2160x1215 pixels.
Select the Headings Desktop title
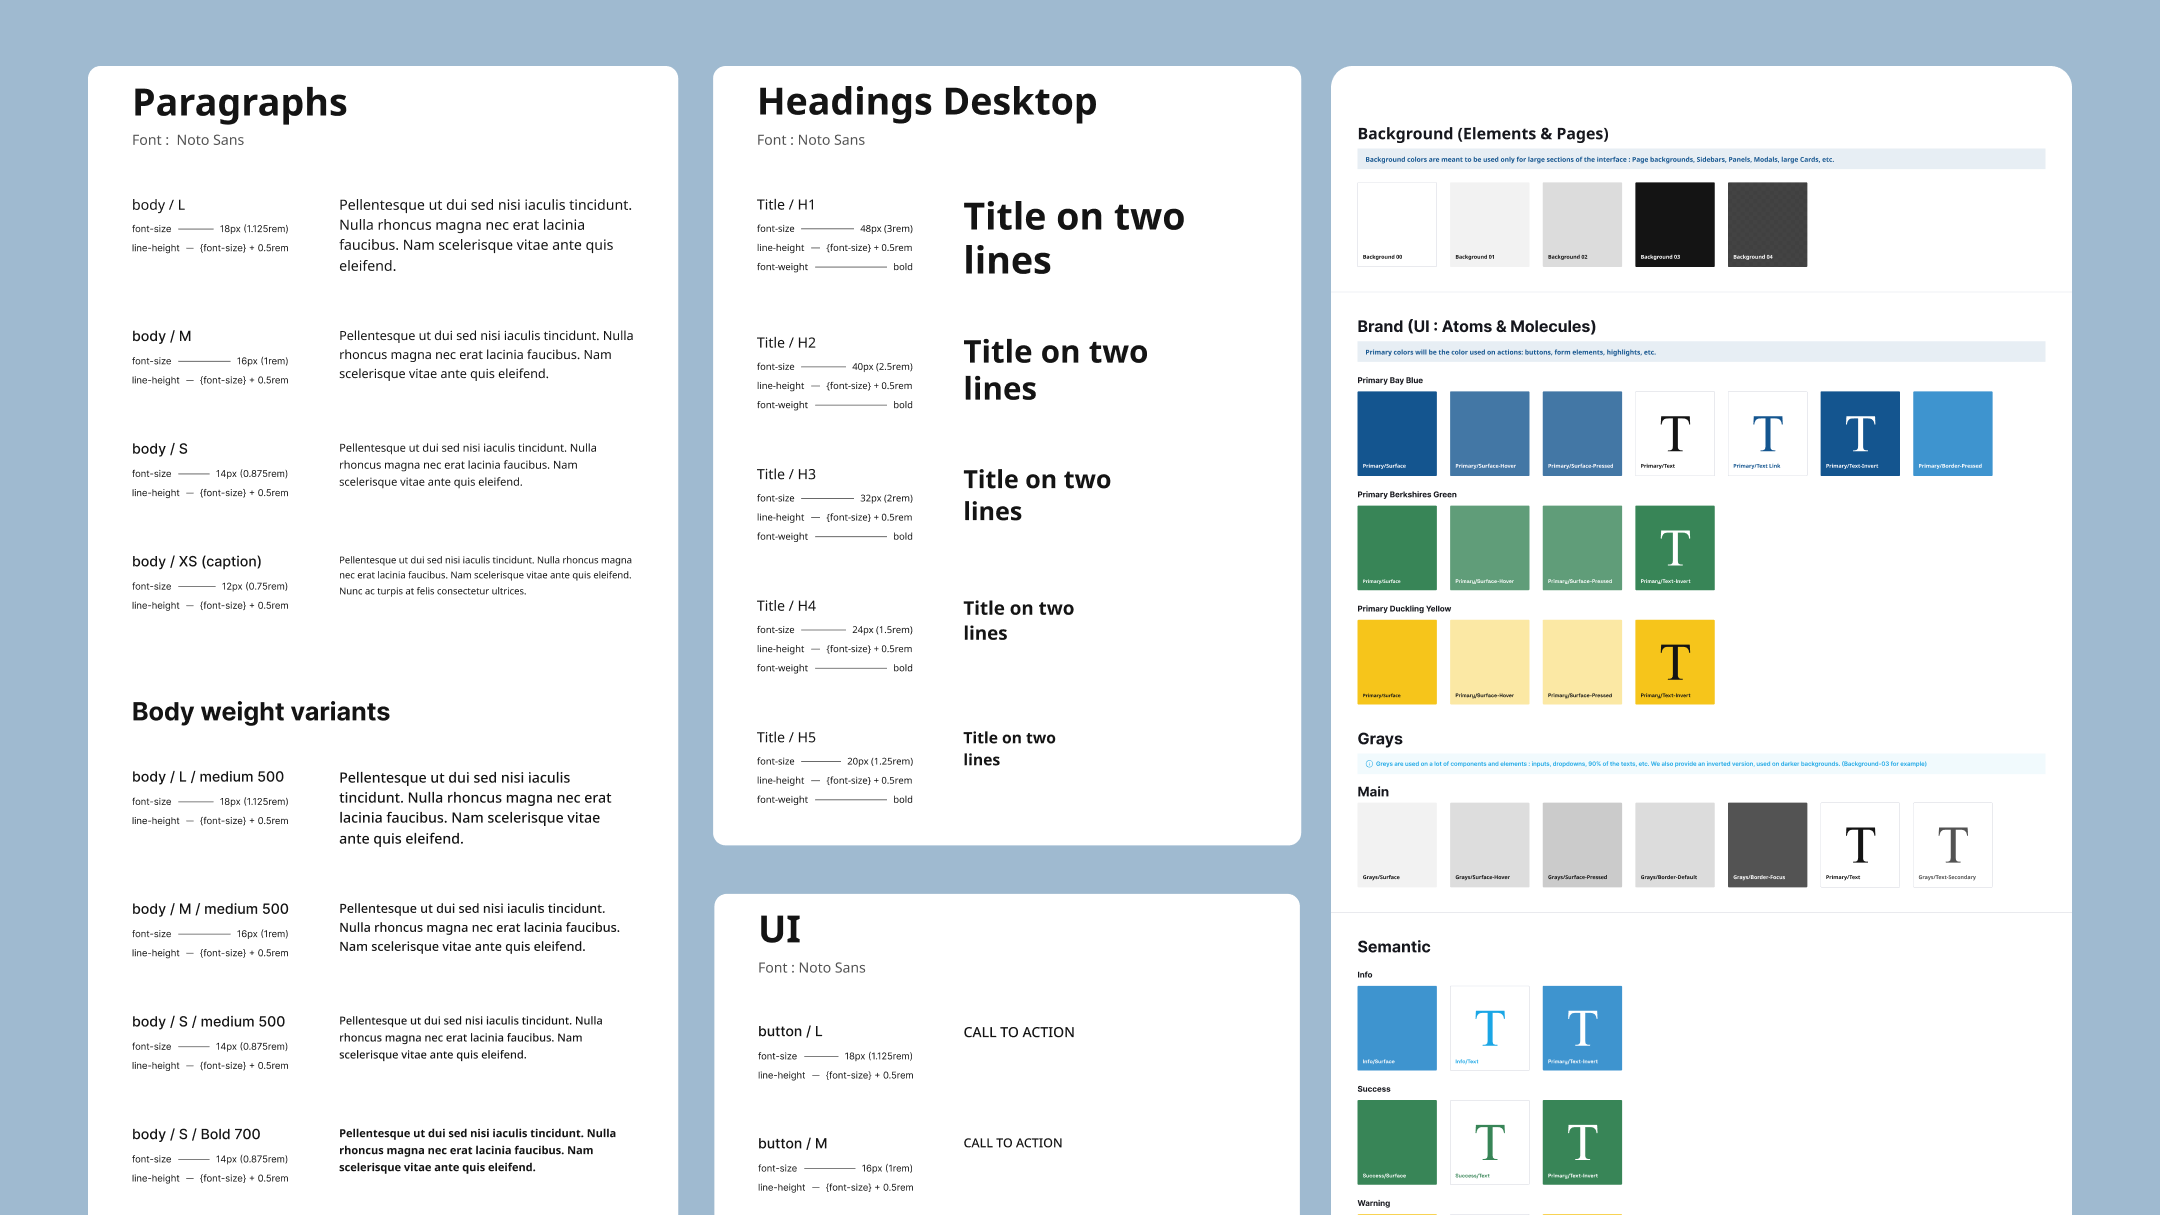coord(926,102)
